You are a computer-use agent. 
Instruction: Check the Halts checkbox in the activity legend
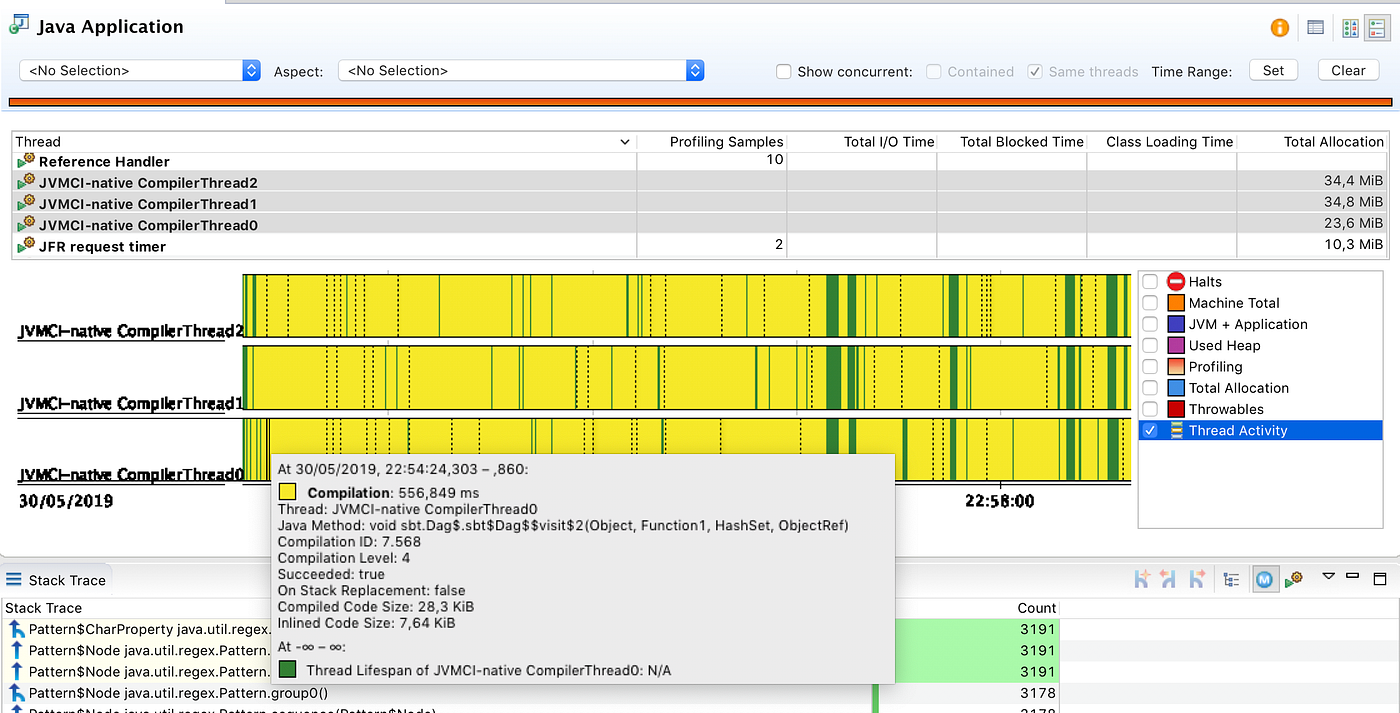1149,281
